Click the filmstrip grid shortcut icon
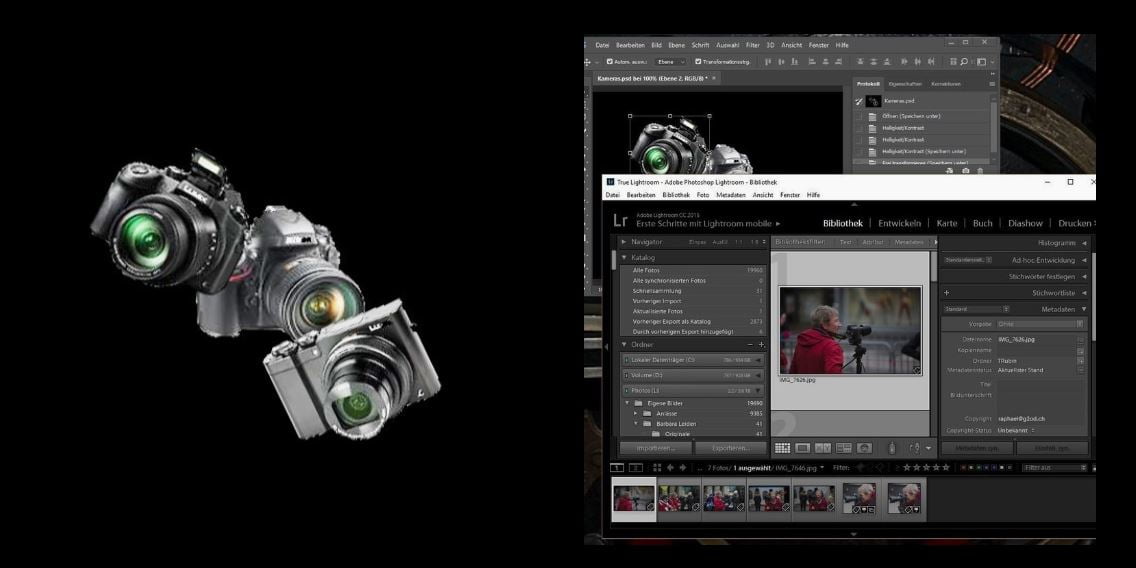Screen dimensions: 1136x568 point(657,468)
